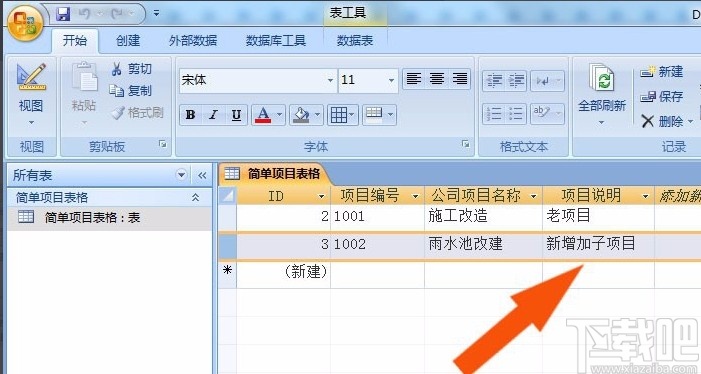Switch to 开始 ribbon tab
Screen dimensions: 701x374
[75, 41]
